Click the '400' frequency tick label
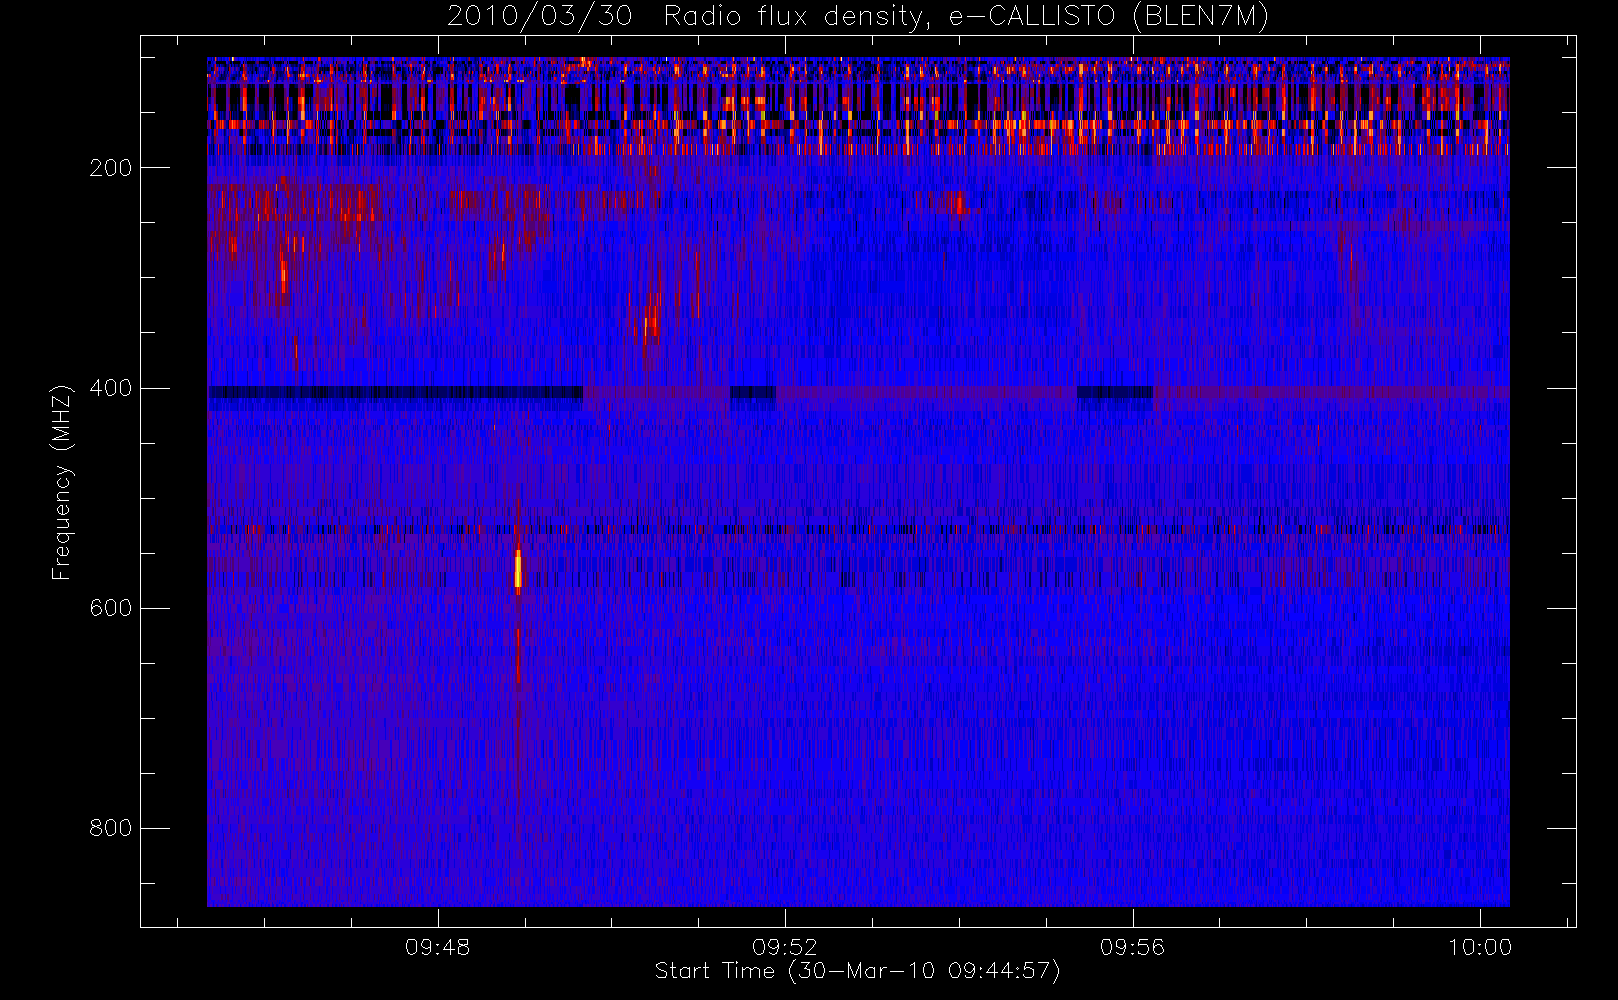 click(x=111, y=388)
